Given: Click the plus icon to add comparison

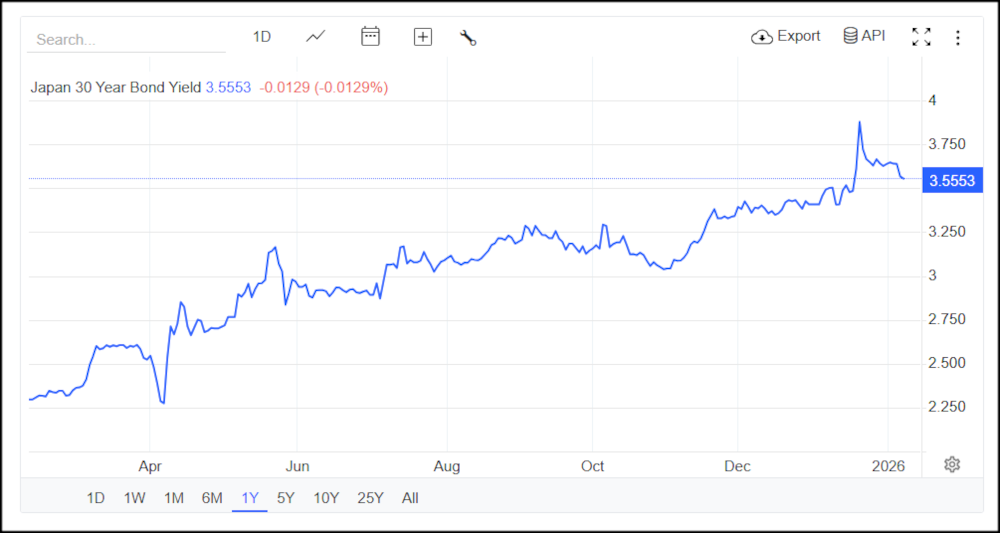Looking at the screenshot, I should pos(423,37).
